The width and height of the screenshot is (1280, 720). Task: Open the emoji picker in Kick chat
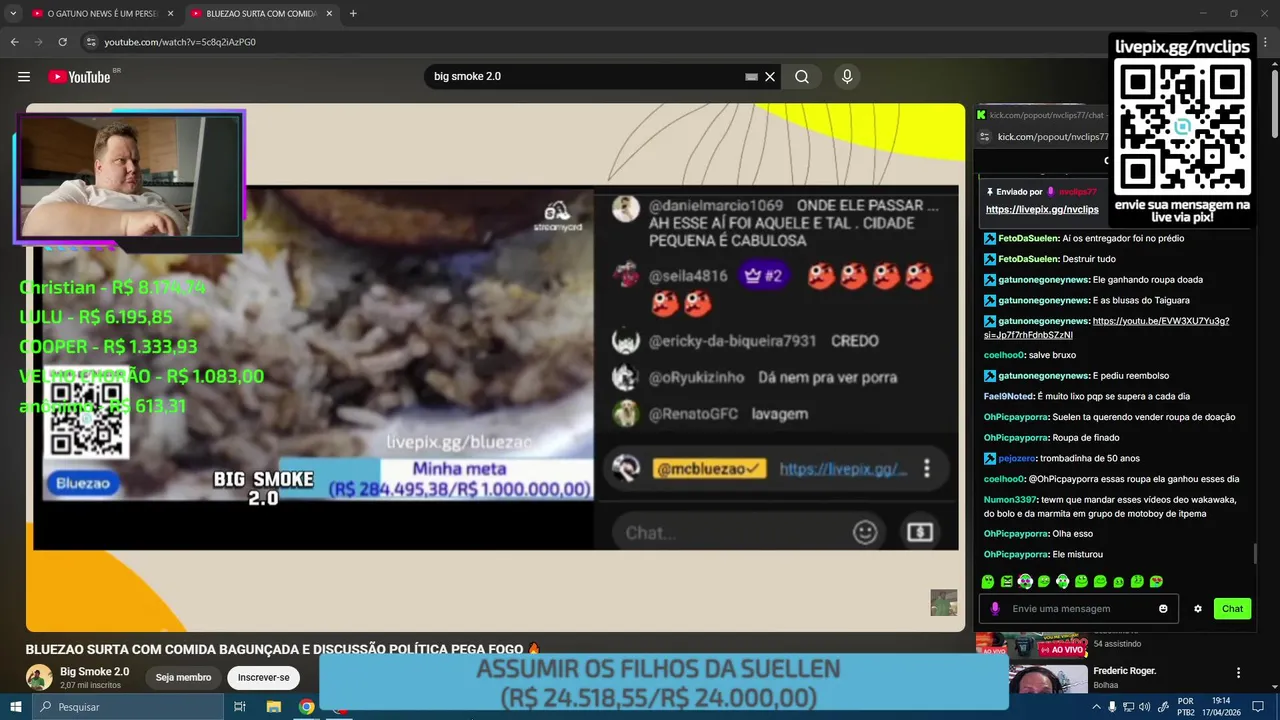point(1163,608)
